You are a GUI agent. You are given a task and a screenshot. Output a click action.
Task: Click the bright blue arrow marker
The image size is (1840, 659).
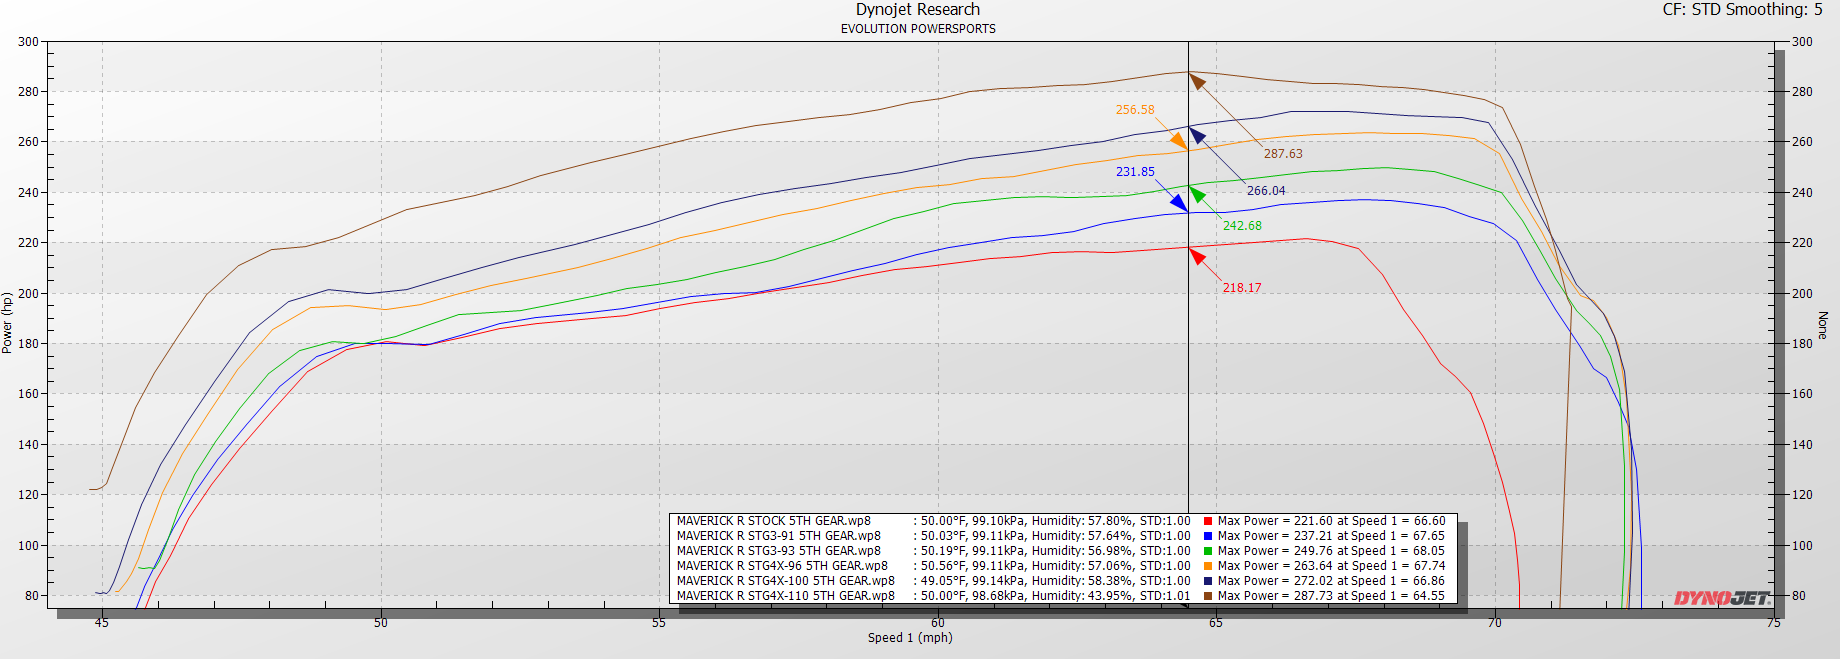pyautogui.click(x=1178, y=203)
